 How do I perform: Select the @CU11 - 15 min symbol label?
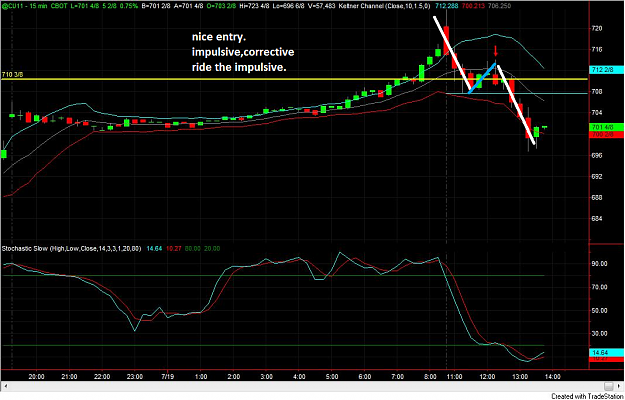pyautogui.click(x=23, y=6)
